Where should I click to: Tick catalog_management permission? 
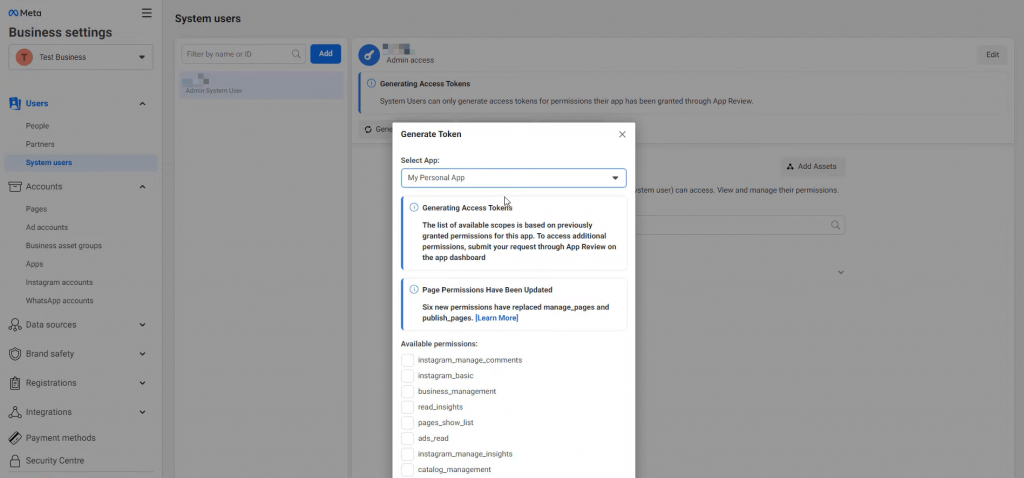(407, 470)
